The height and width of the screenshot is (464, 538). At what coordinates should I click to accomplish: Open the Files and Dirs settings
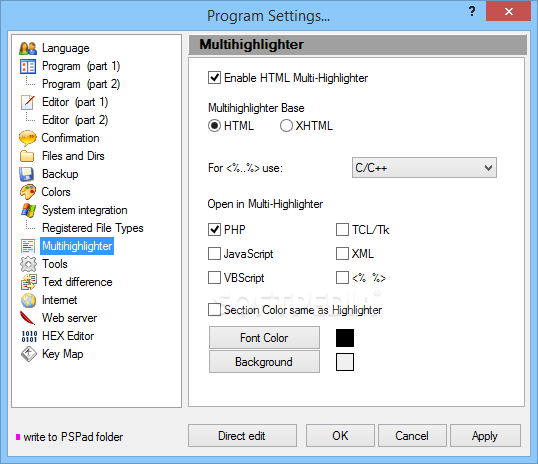[73, 156]
